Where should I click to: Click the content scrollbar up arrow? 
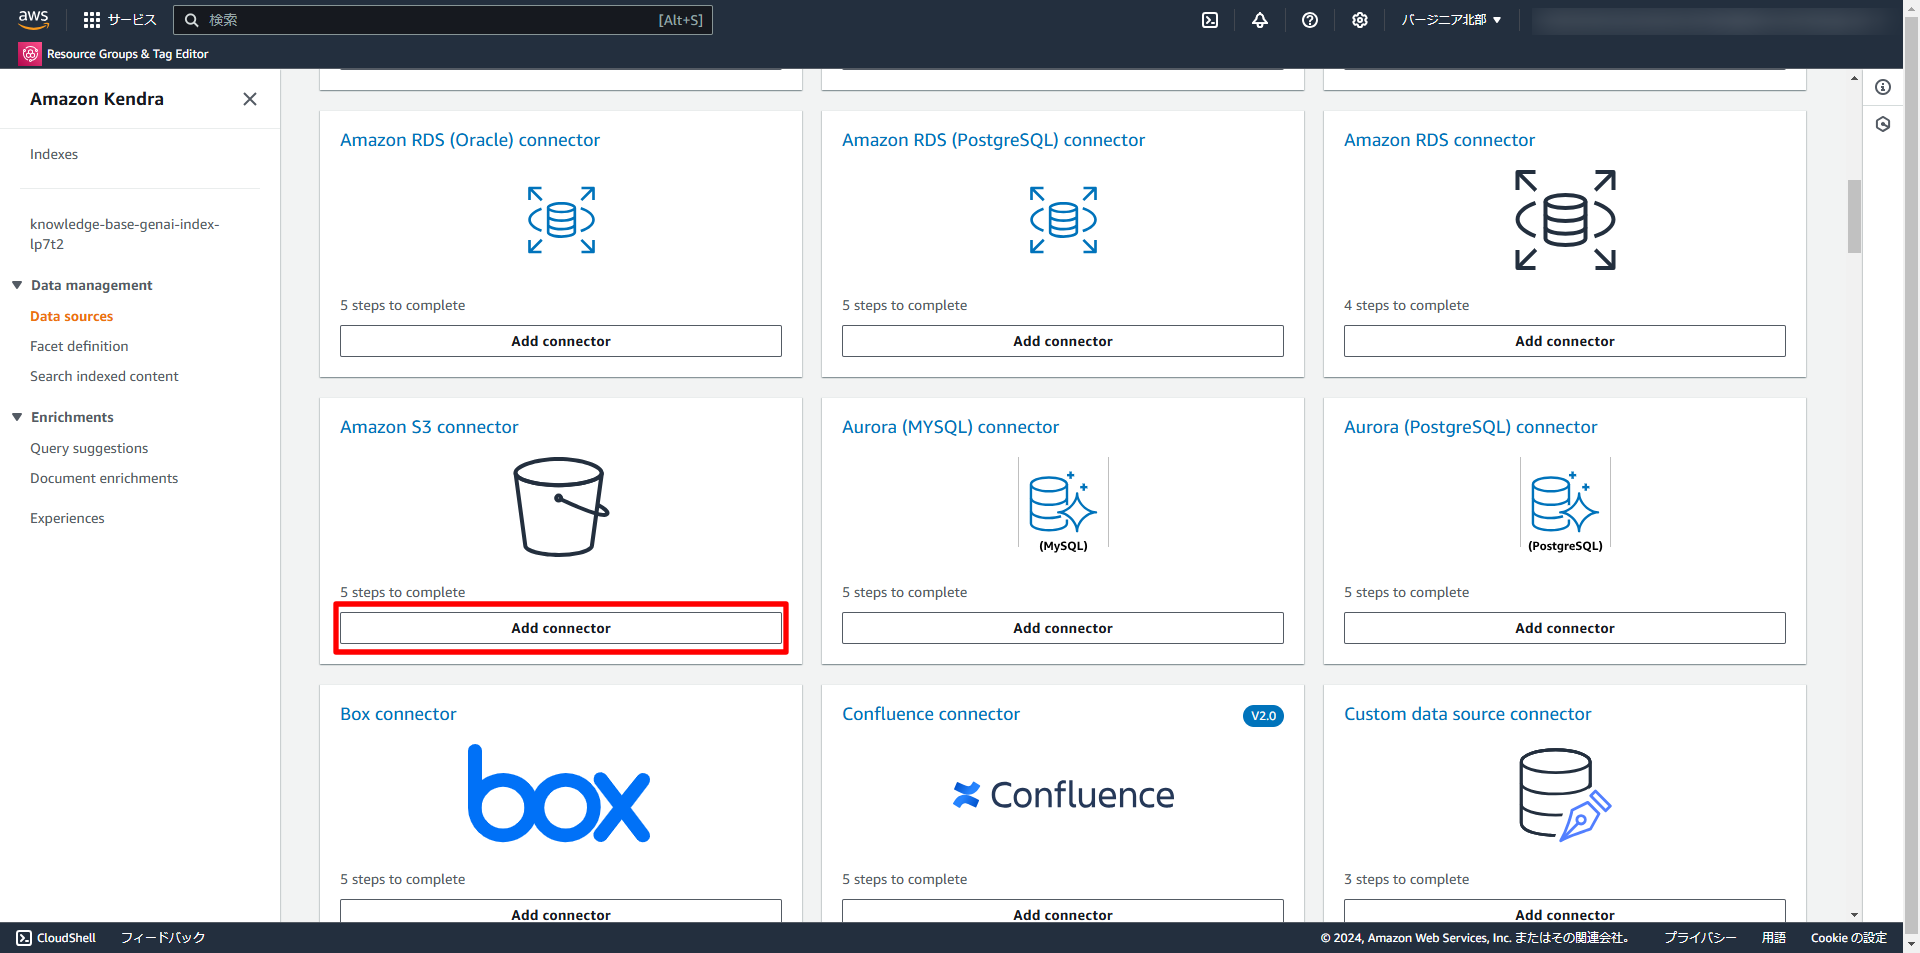coord(1854,77)
